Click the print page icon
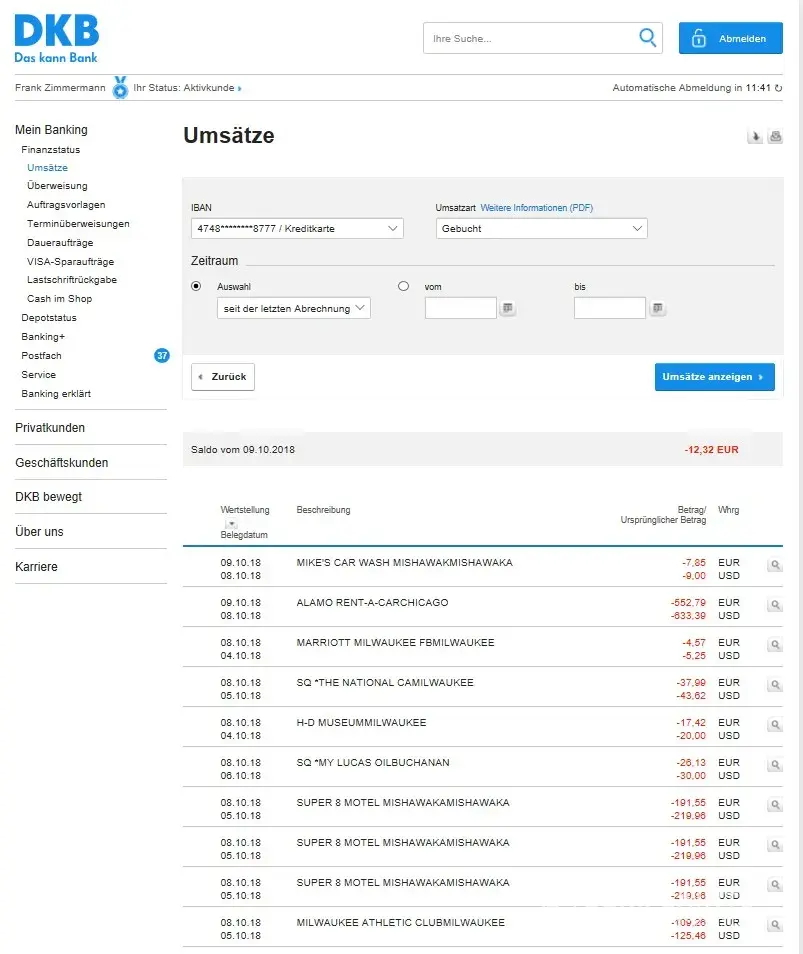This screenshot has height=954, width=803. point(775,137)
